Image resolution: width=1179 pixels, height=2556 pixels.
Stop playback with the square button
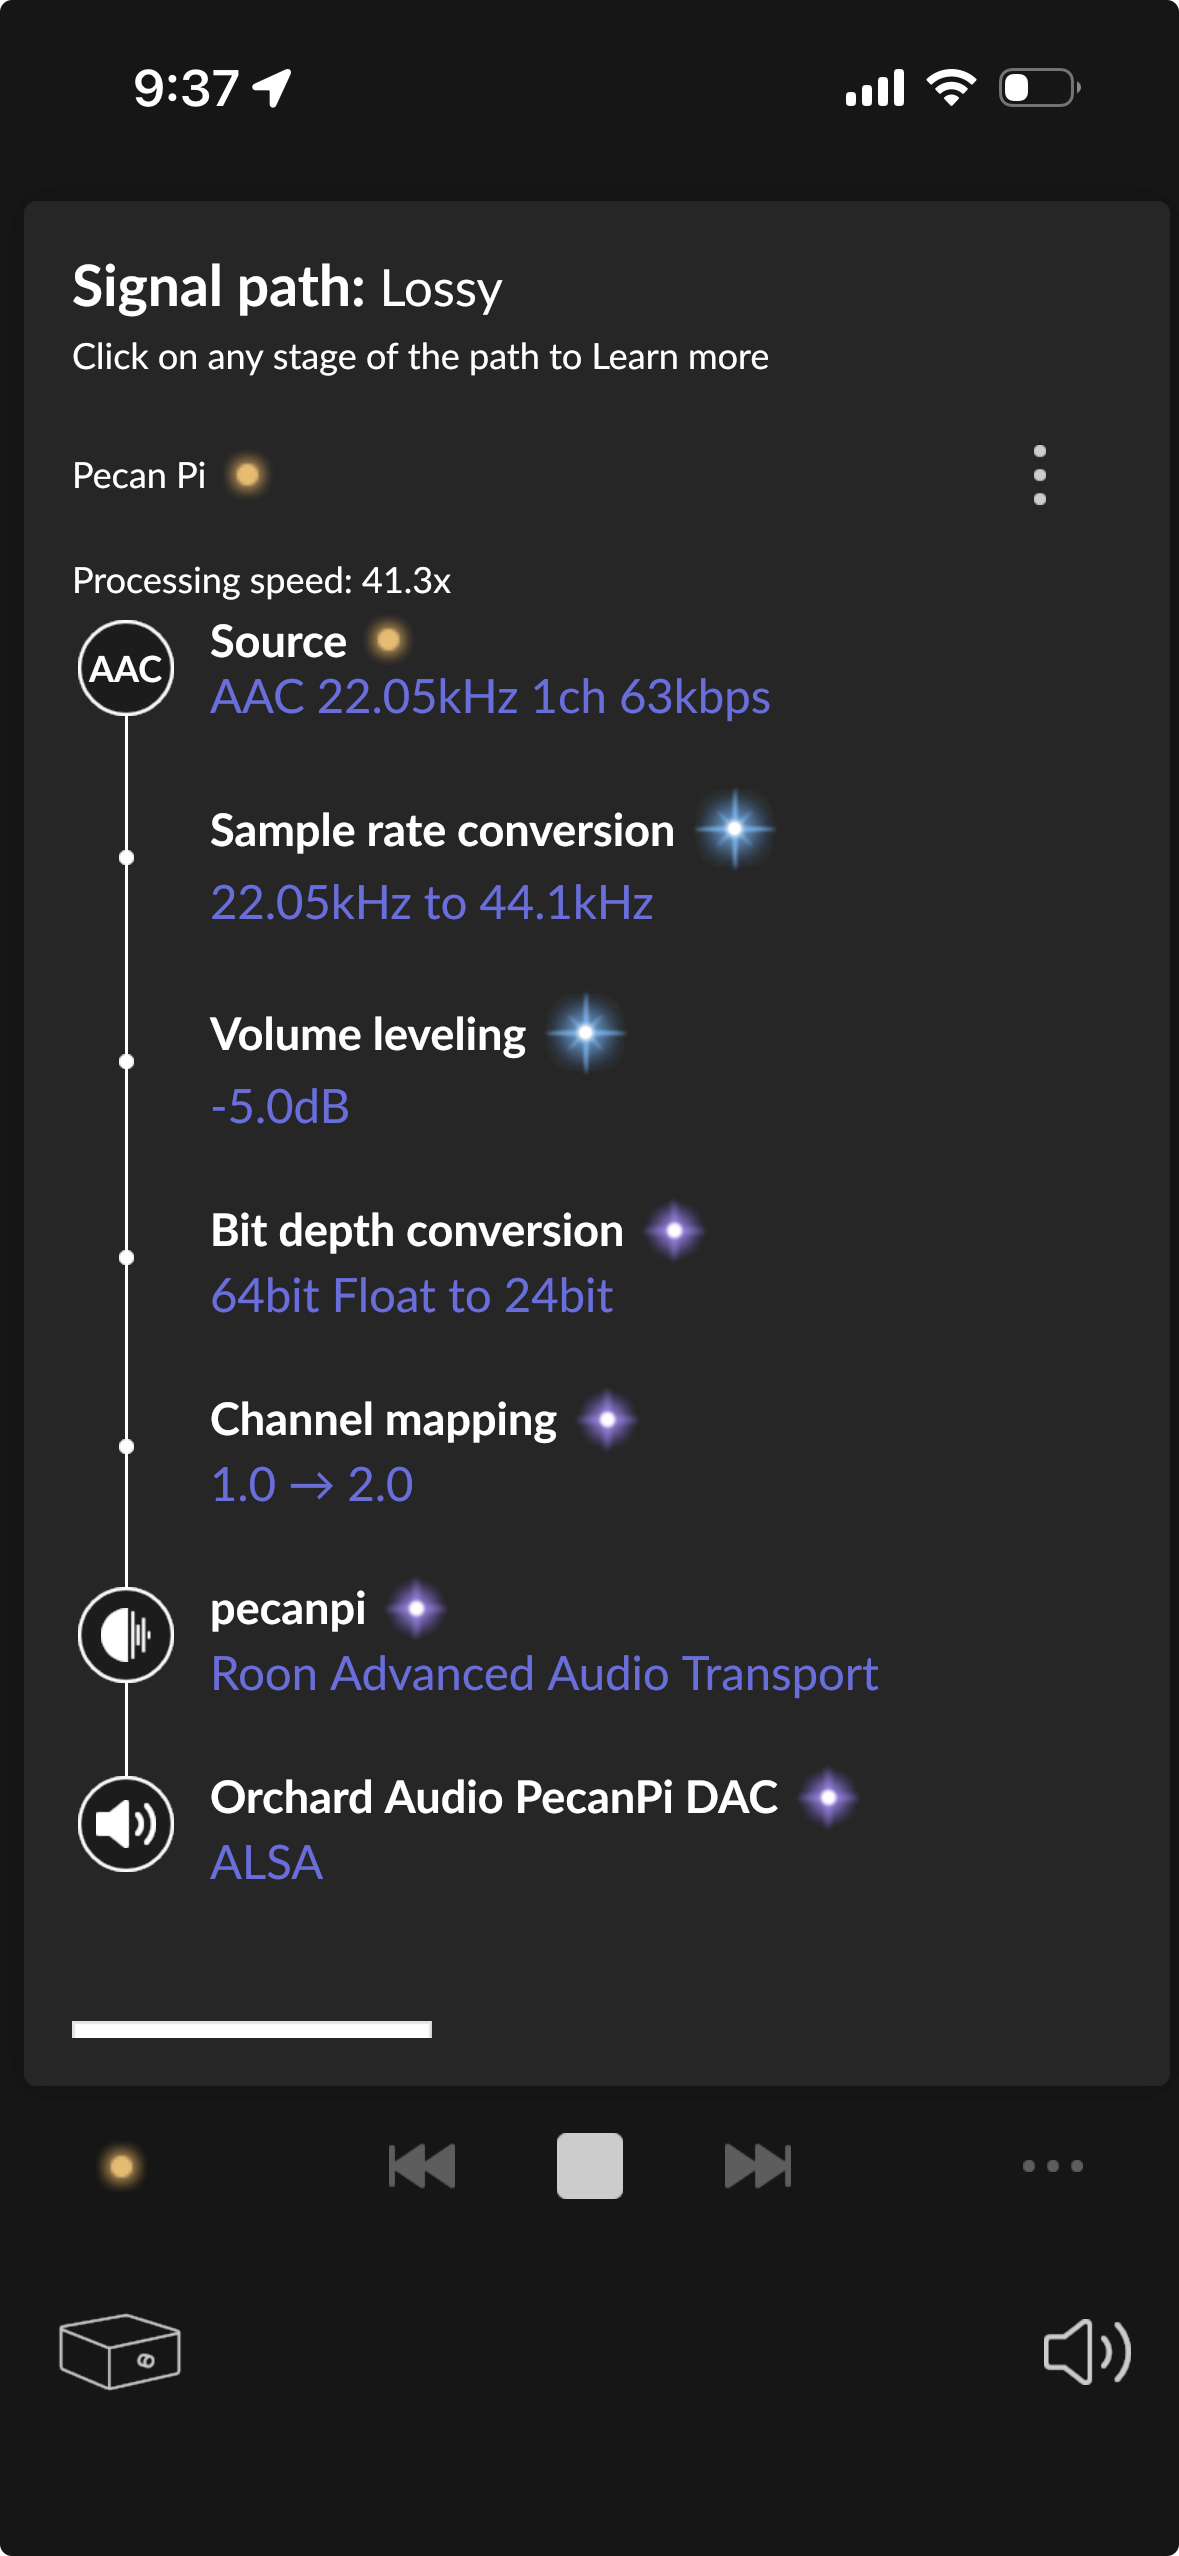click(590, 2166)
